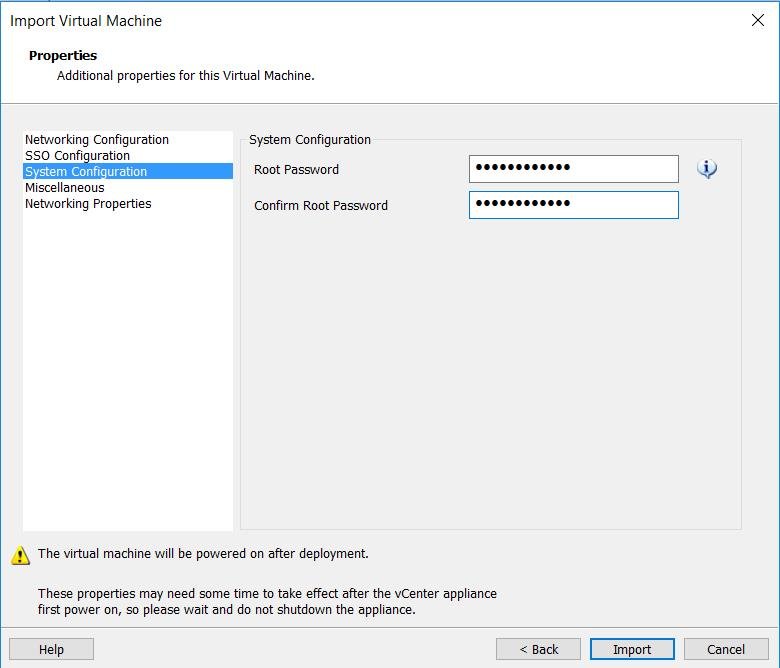The image size is (780, 668).
Task: Select Networking Configuration in the category list
Action: 97,140
